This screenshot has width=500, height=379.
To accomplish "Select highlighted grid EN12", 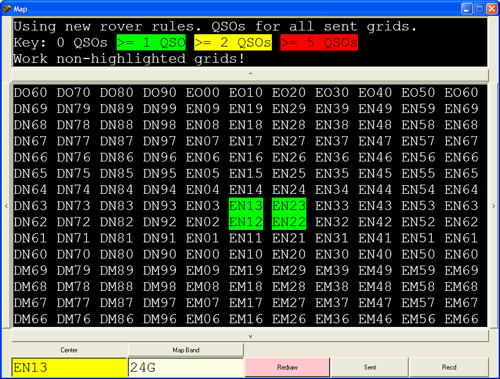I will point(246,222).
